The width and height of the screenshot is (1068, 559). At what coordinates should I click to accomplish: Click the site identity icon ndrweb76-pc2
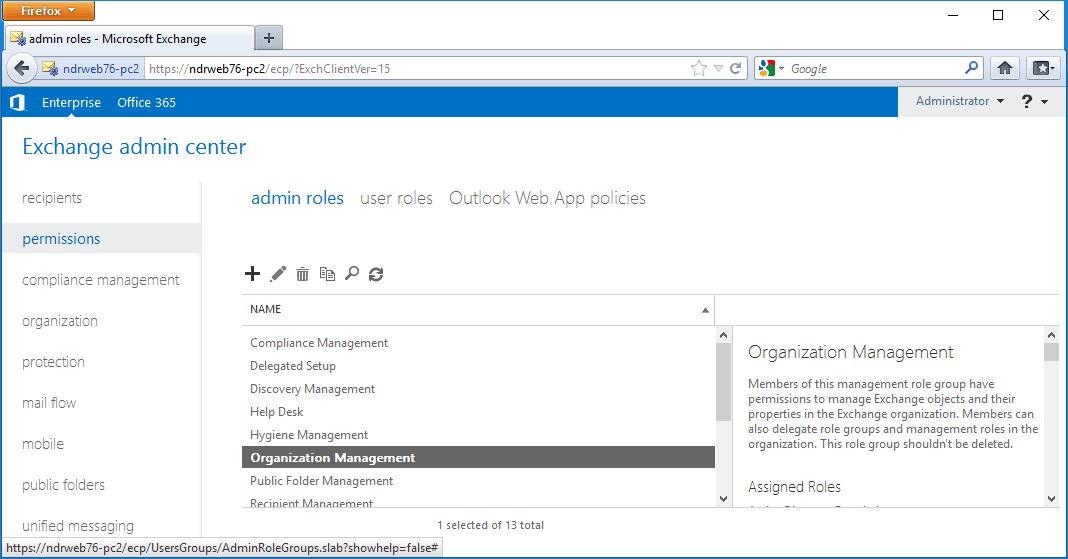point(91,69)
